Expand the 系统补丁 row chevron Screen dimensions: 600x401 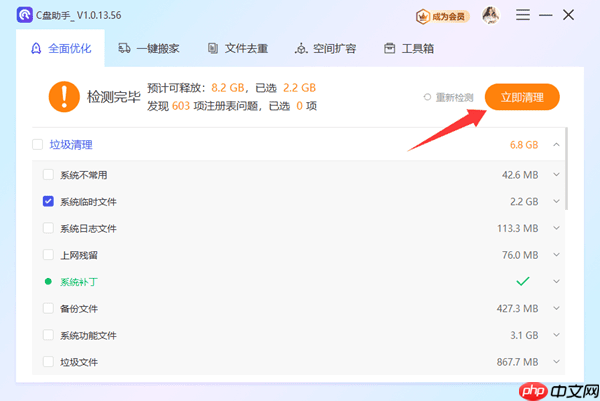(556, 282)
